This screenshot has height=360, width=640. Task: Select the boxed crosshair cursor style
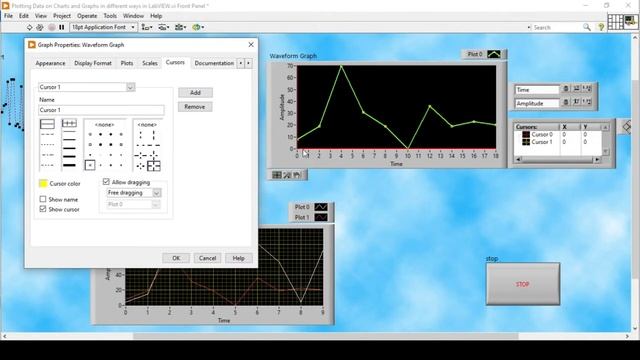point(153,165)
